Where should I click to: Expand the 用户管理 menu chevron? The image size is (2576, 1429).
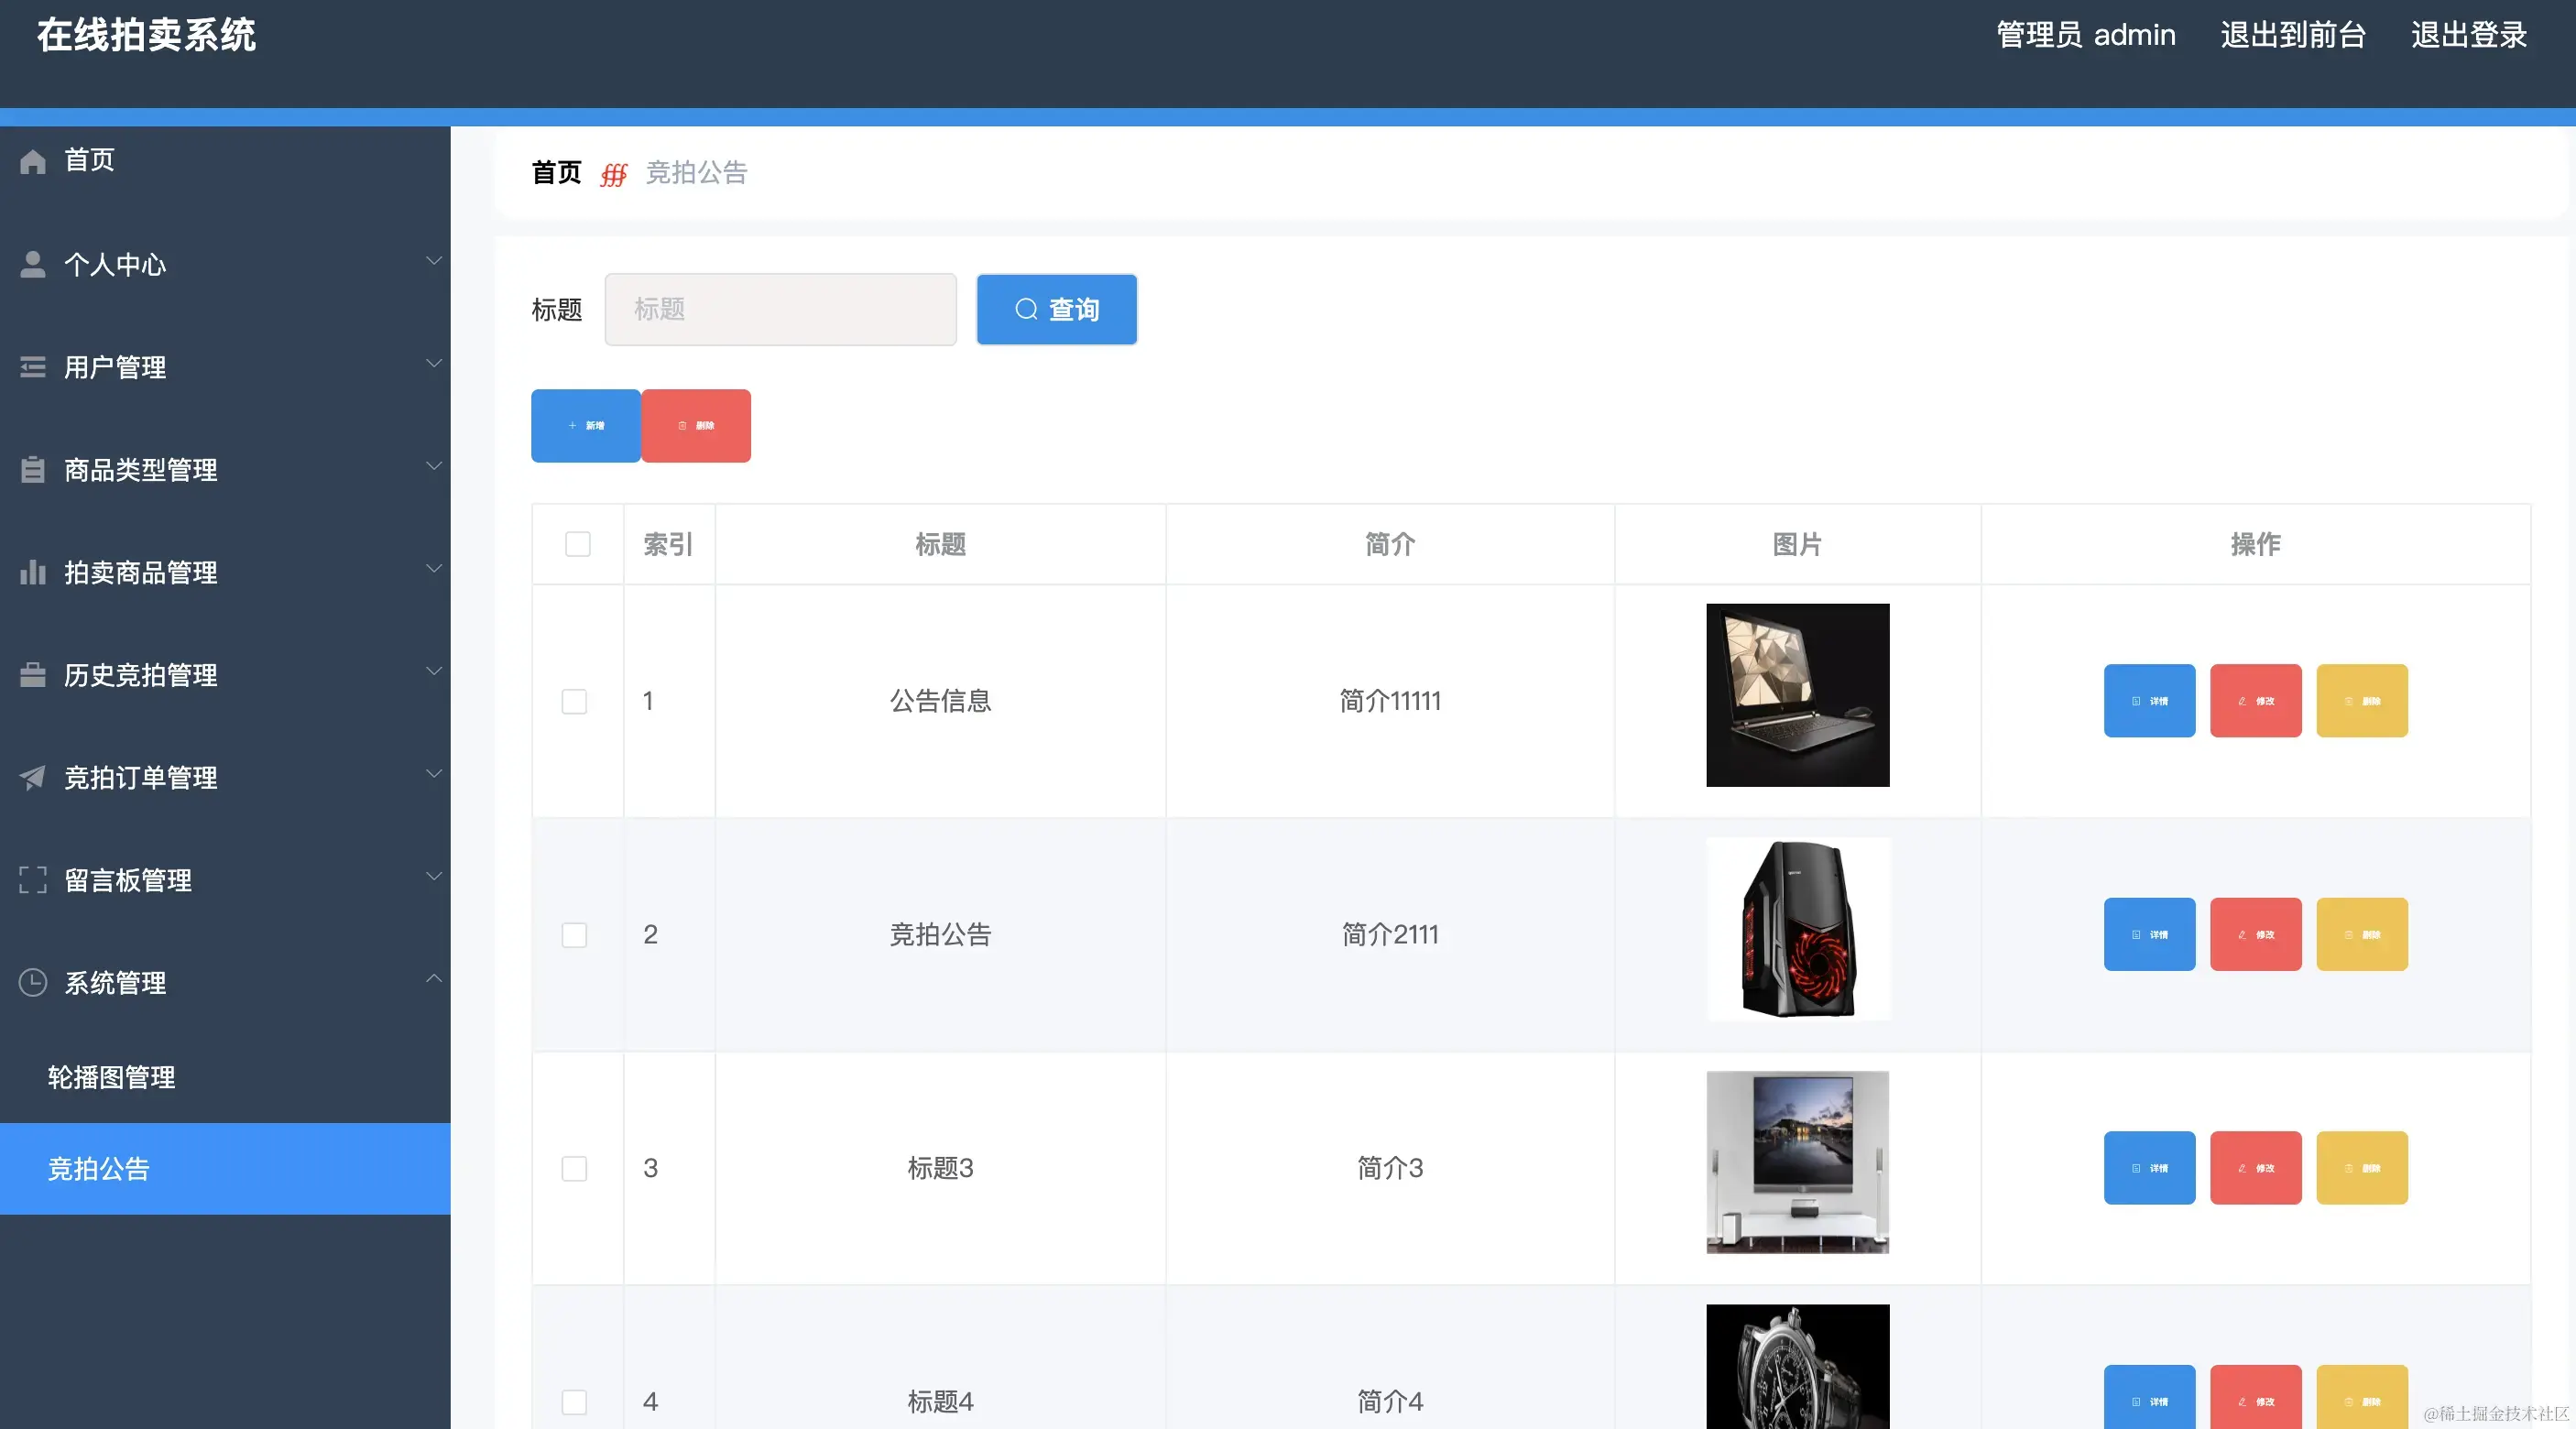[434, 363]
